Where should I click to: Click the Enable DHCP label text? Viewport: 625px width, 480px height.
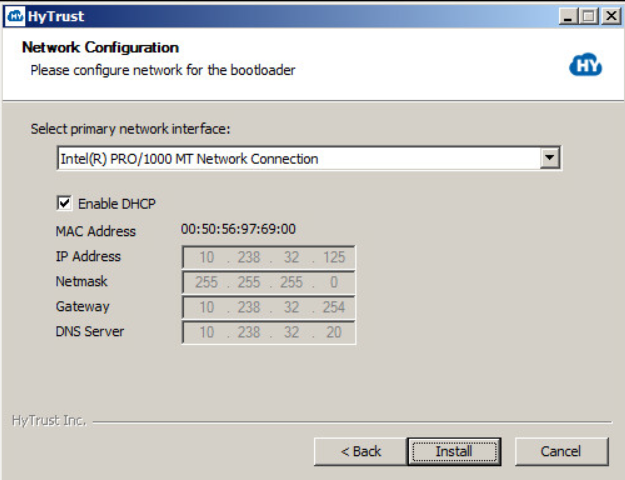click(x=117, y=204)
